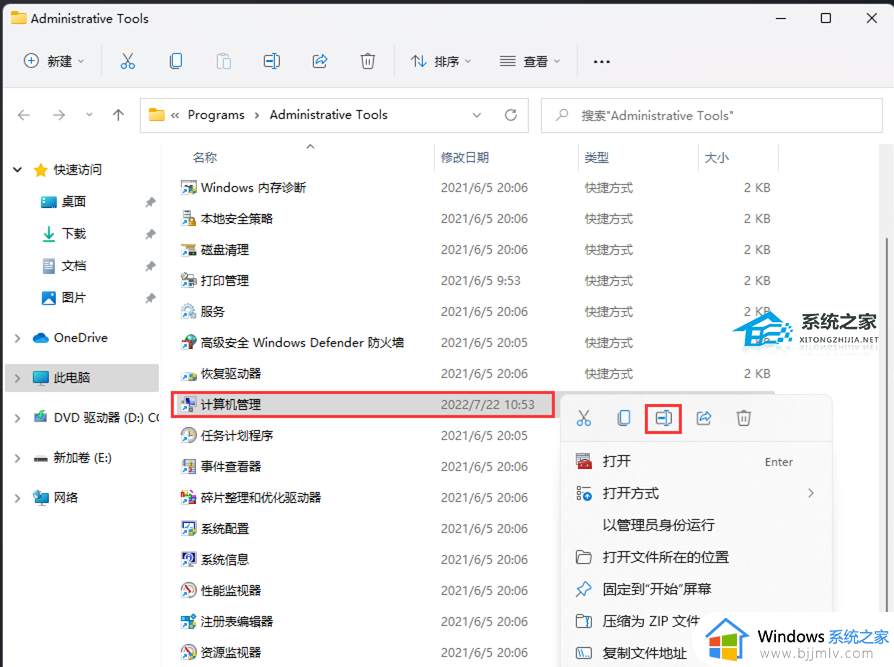Select the 系统信息 file row
Image resolution: width=894 pixels, height=667 pixels.
(x=365, y=559)
